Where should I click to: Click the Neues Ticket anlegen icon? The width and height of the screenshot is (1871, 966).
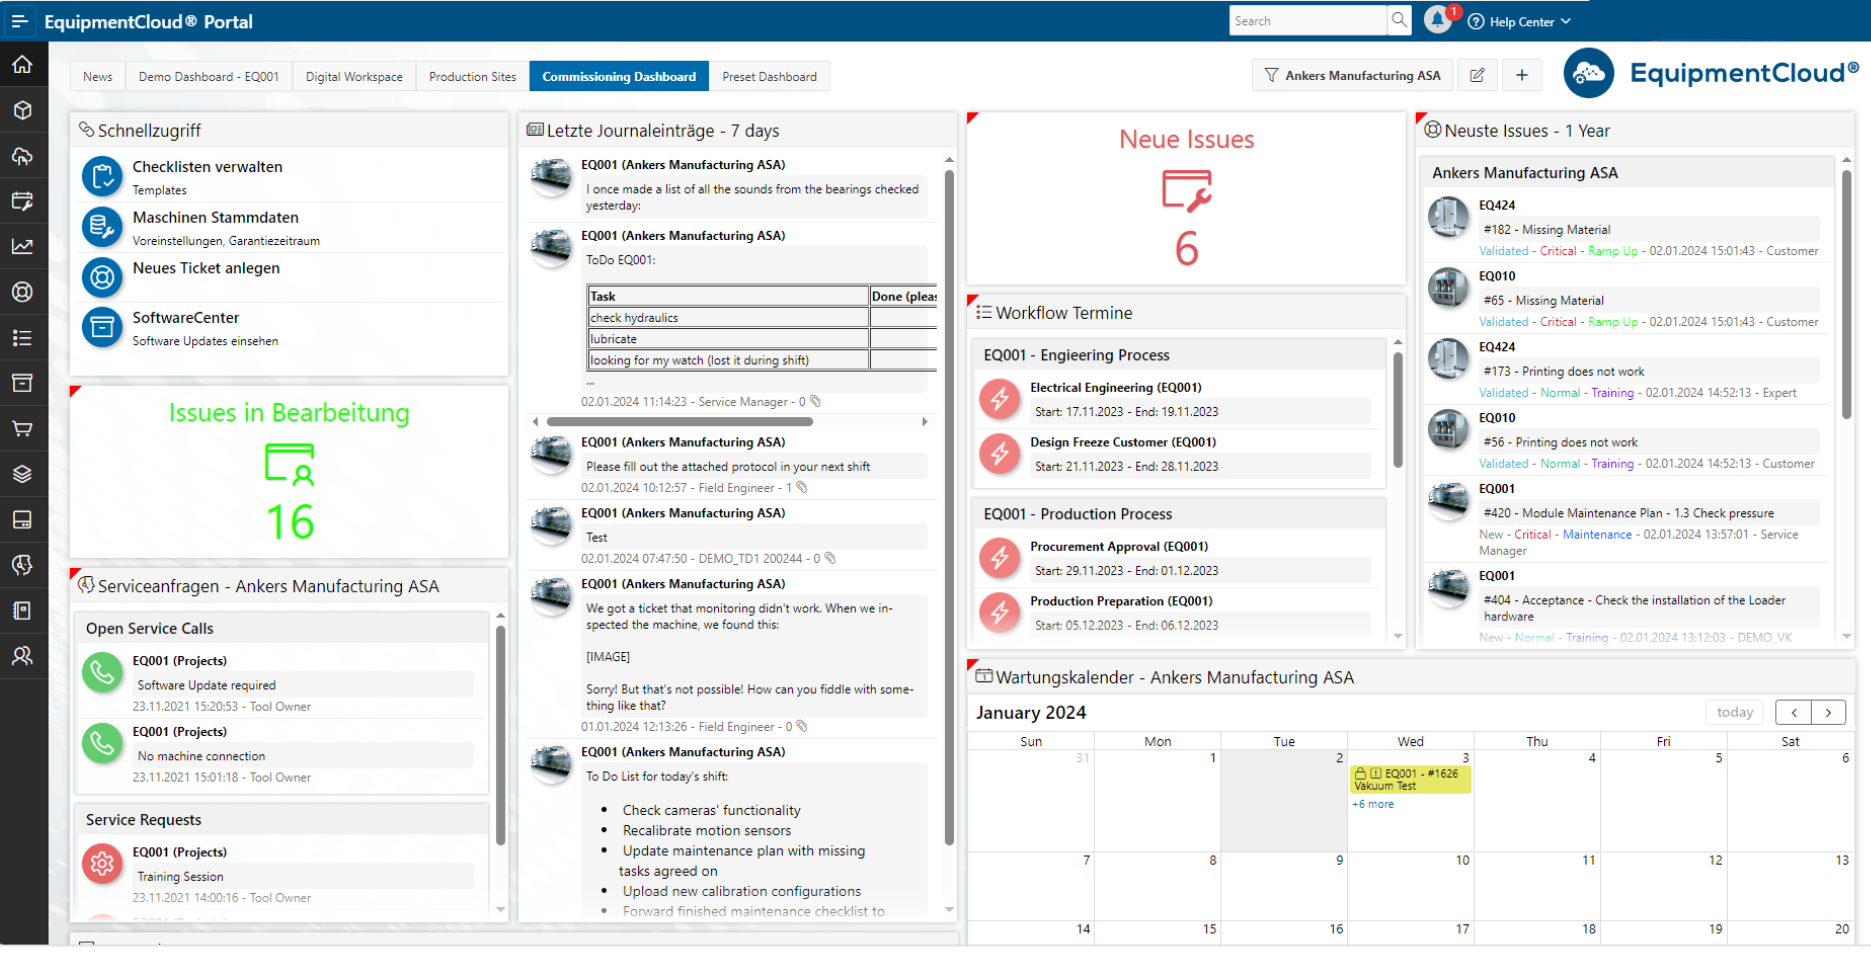tap(102, 277)
